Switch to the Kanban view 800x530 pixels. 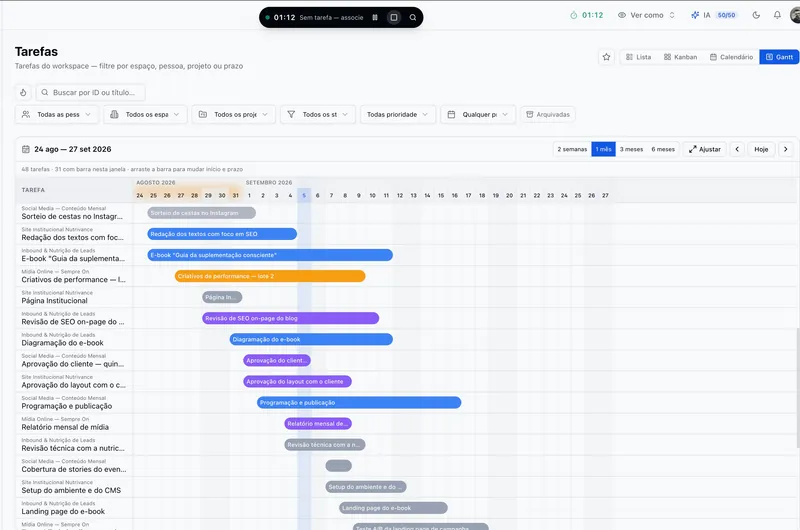[680, 57]
